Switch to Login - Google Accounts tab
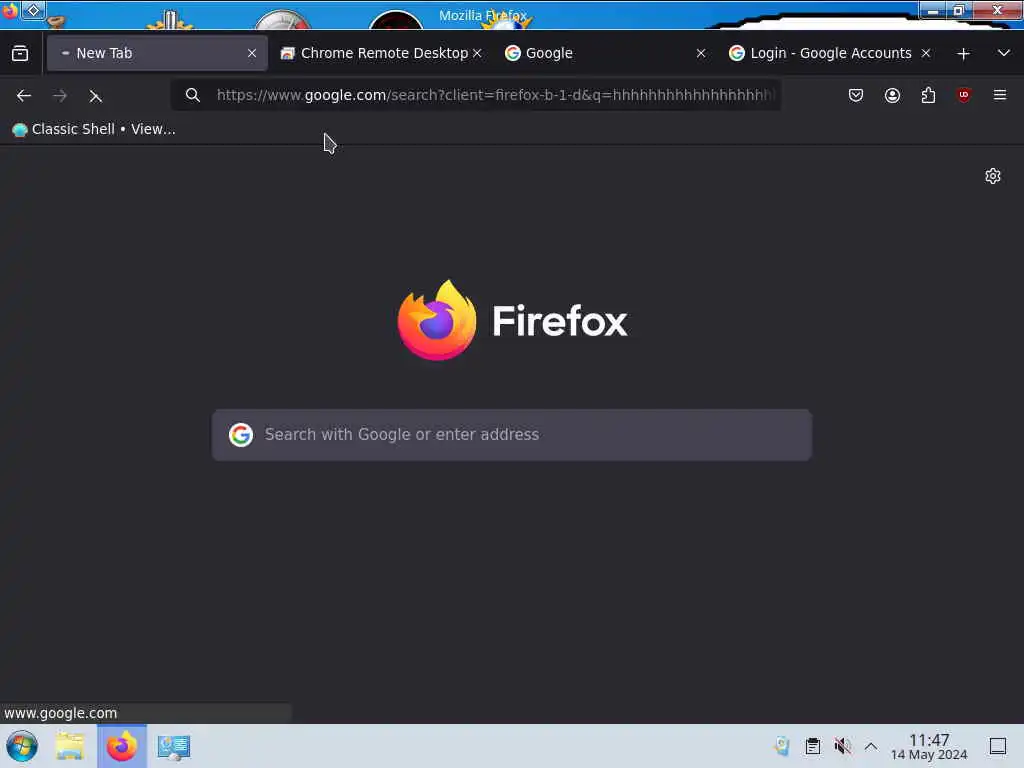 [x=830, y=53]
